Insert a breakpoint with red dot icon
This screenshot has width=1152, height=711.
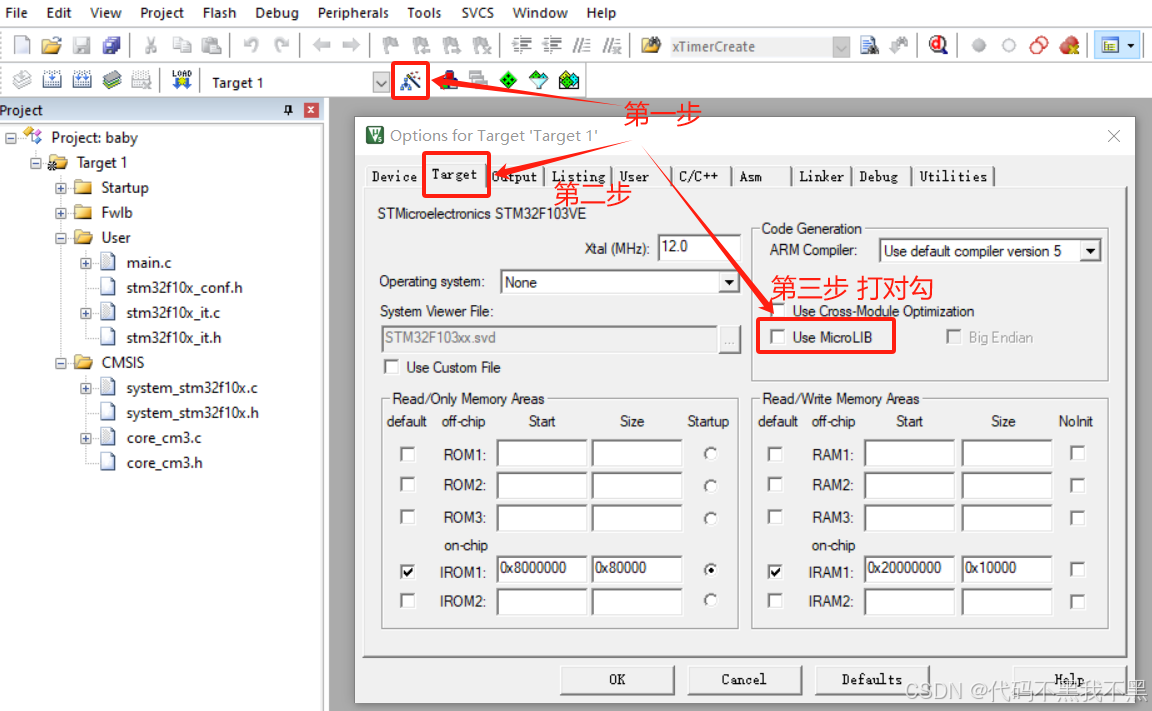tap(979, 46)
